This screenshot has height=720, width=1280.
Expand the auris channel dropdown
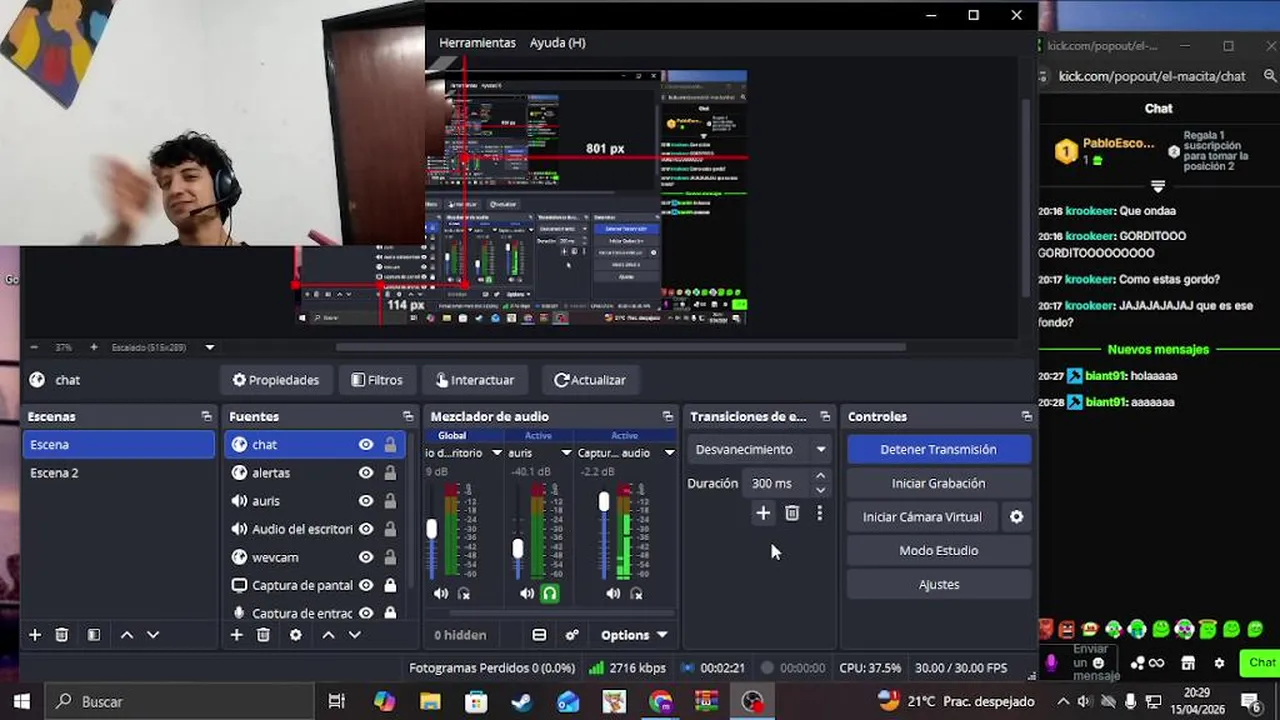pyautogui.click(x=567, y=453)
